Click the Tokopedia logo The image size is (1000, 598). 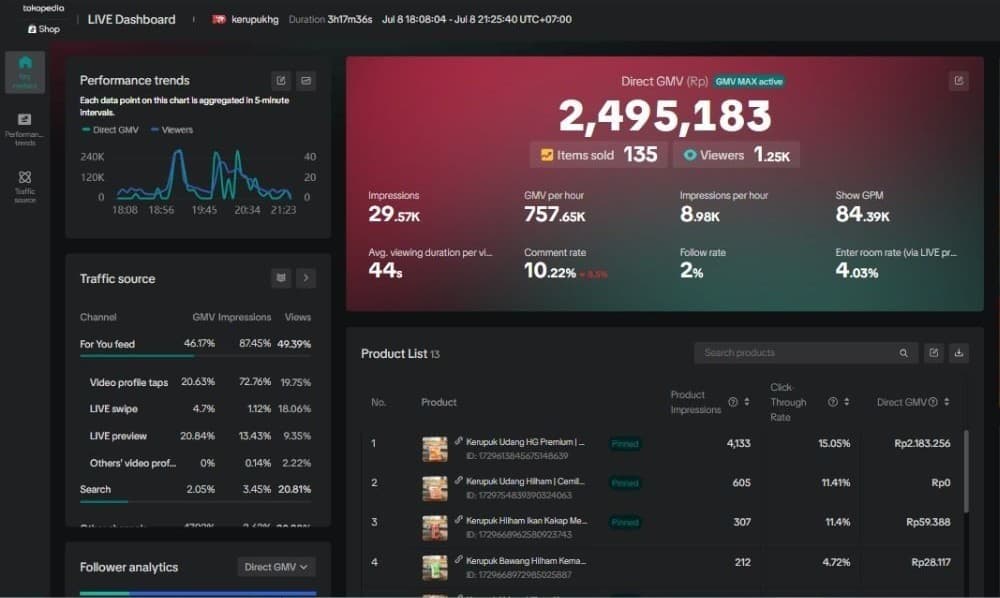[43, 8]
